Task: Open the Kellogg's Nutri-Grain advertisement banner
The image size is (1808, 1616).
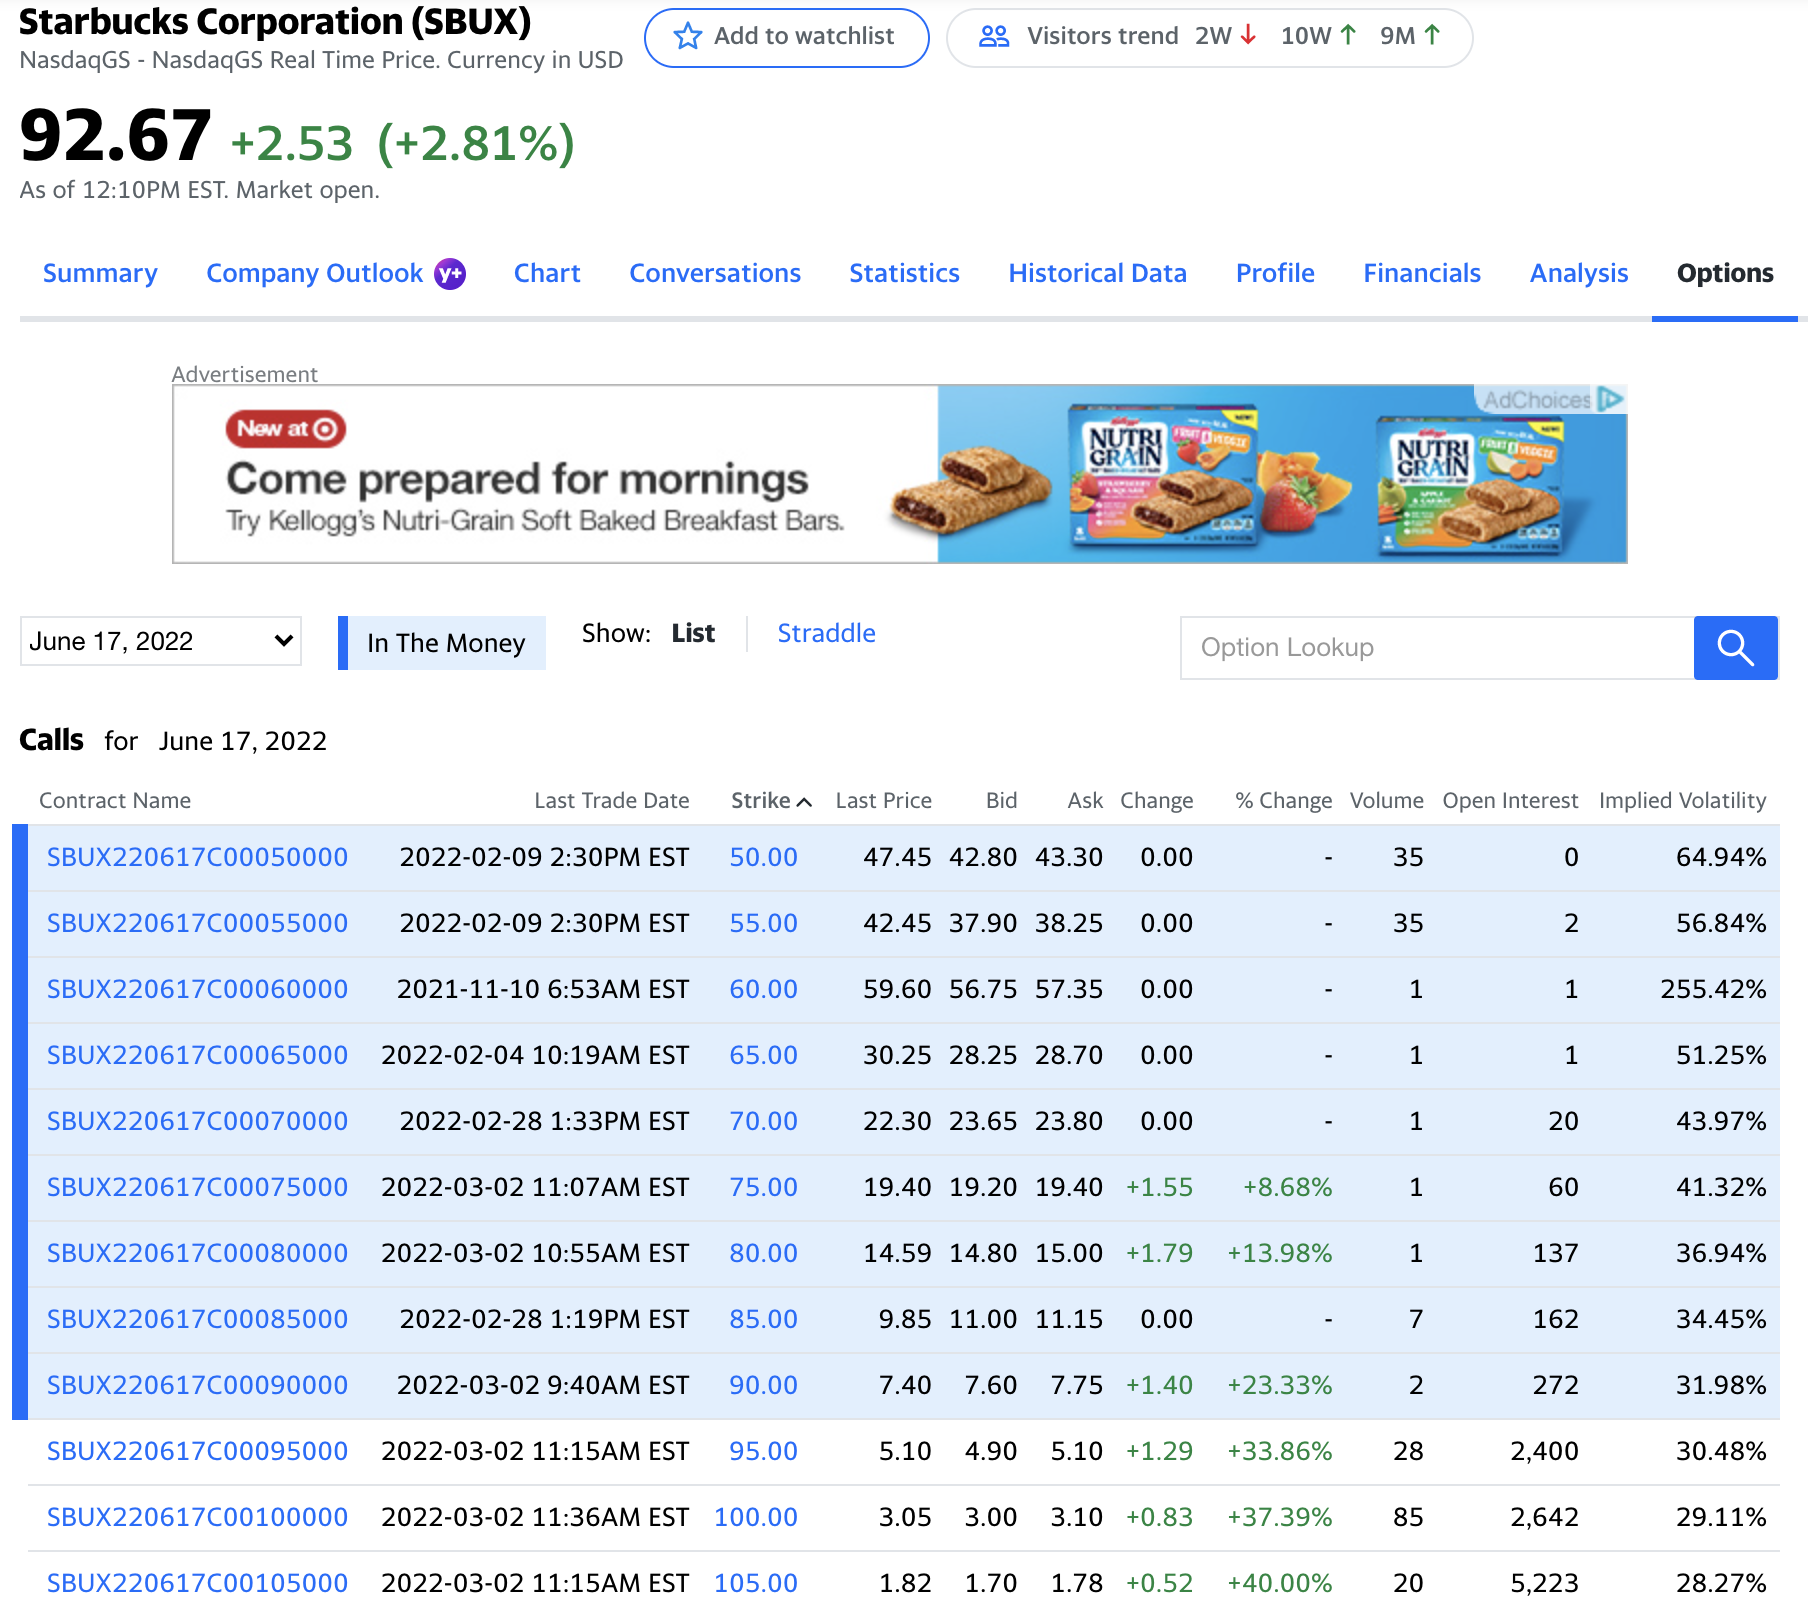Action: pyautogui.click(x=900, y=474)
